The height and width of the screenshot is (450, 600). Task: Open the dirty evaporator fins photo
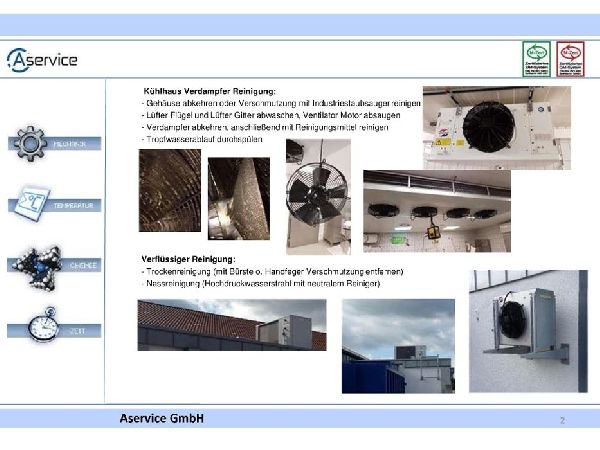(x=238, y=192)
